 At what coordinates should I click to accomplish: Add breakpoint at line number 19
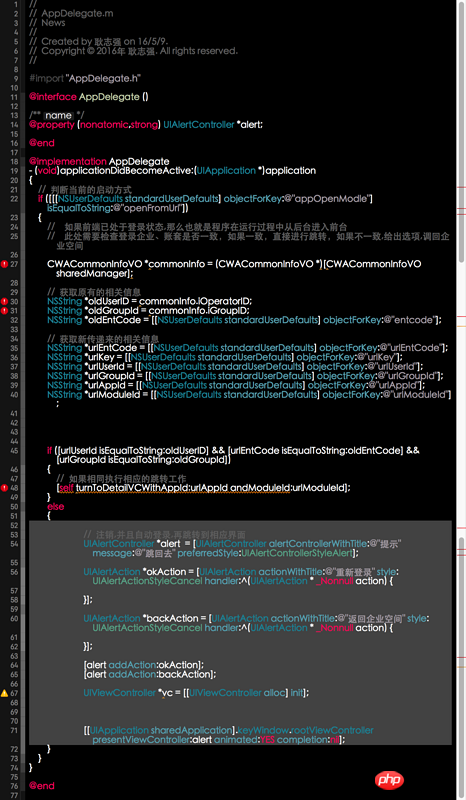[14, 171]
